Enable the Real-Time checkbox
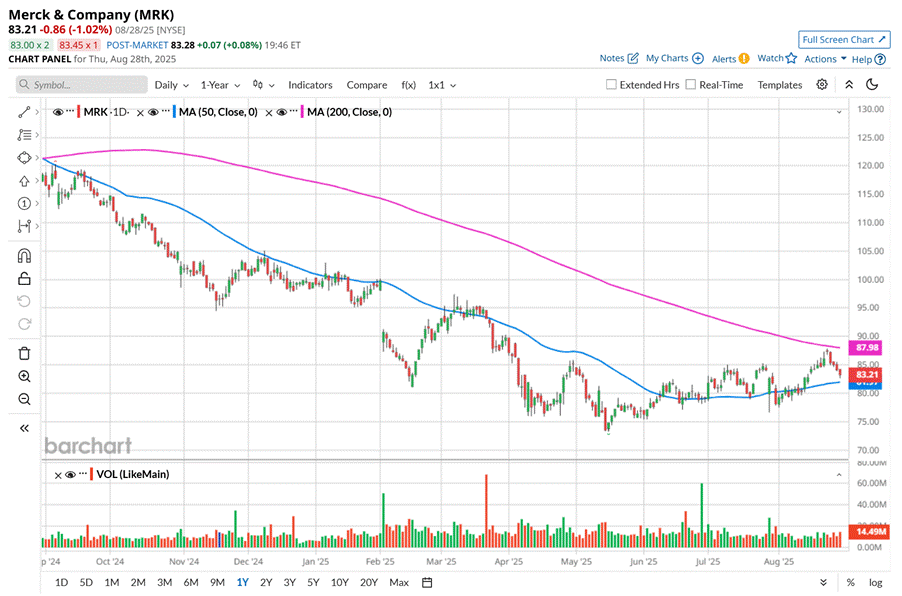902x596 pixels. [691, 85]
